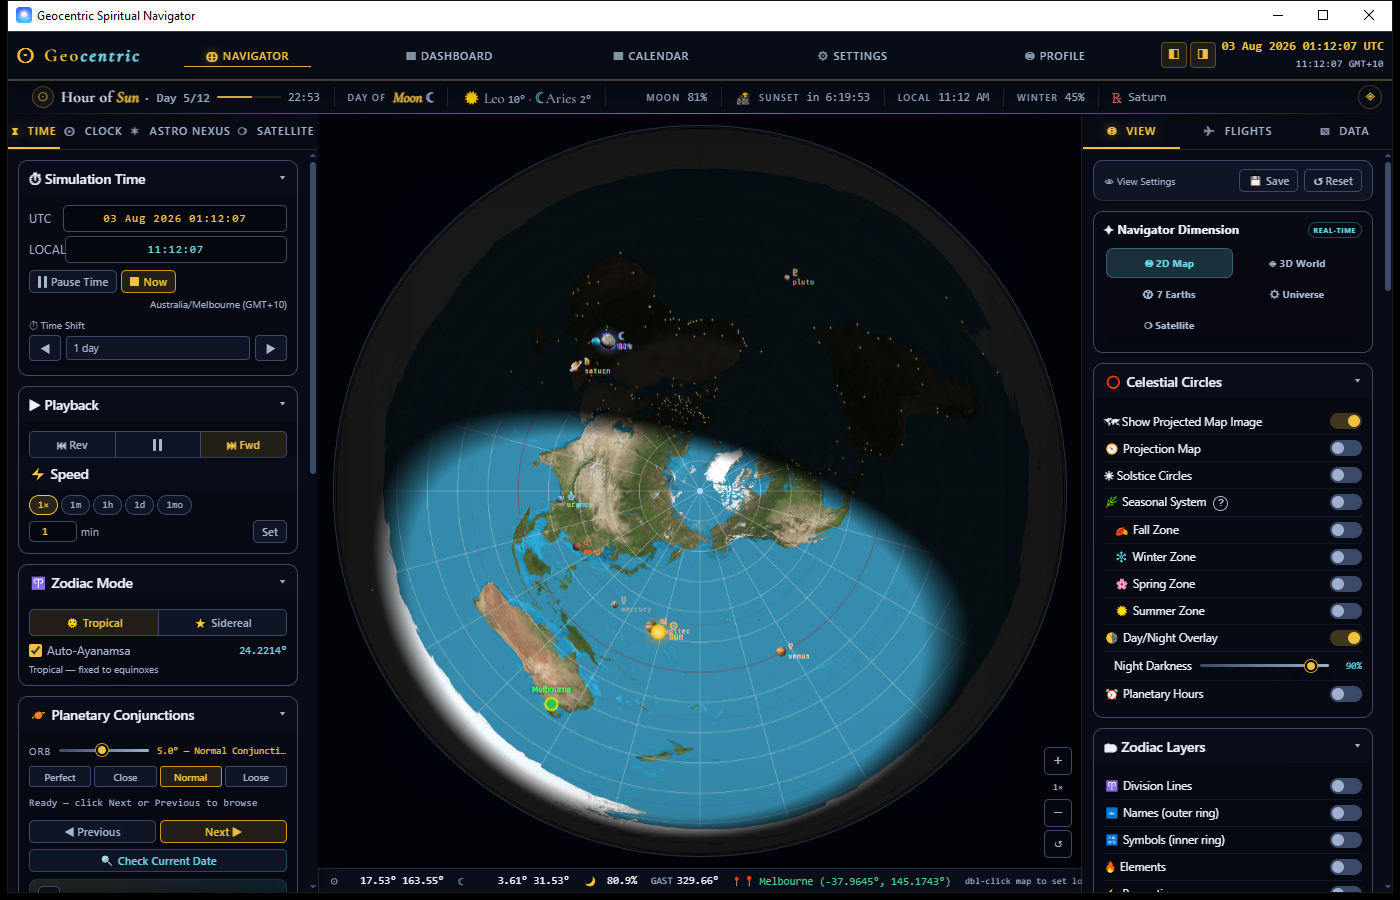Enable the Projection Map toggle
The height and width of the screenshot is (900, 1400).
(1346, 448)
